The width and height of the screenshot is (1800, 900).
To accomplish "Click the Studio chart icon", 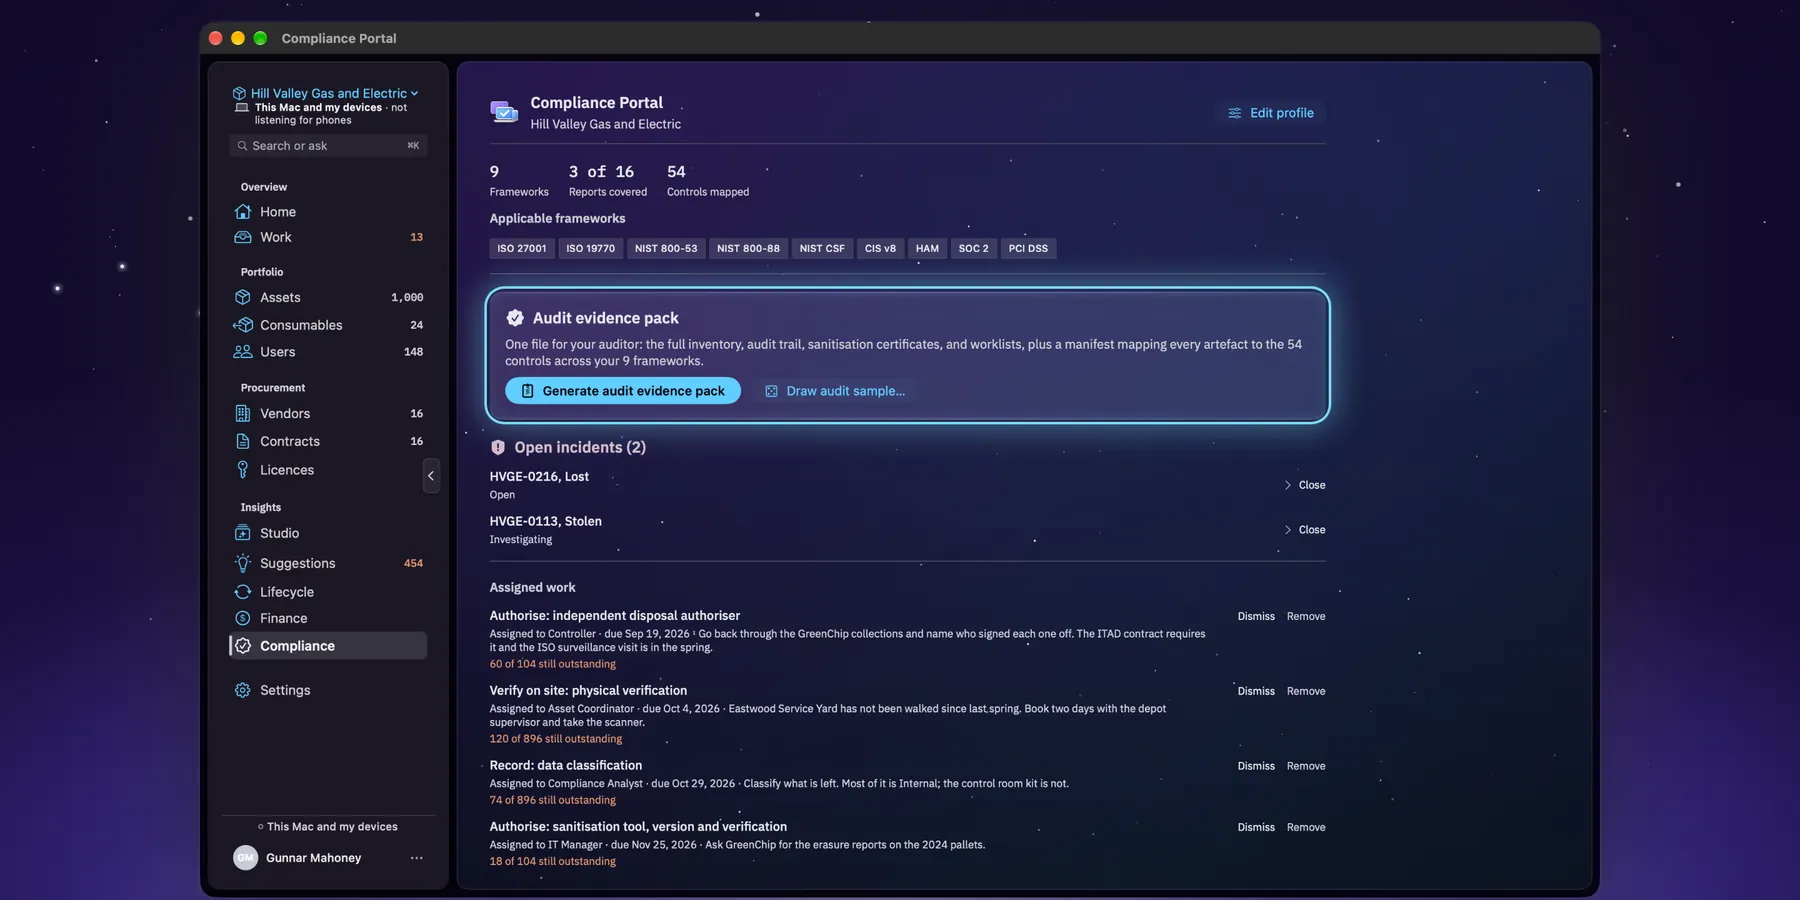I will 242,533.
